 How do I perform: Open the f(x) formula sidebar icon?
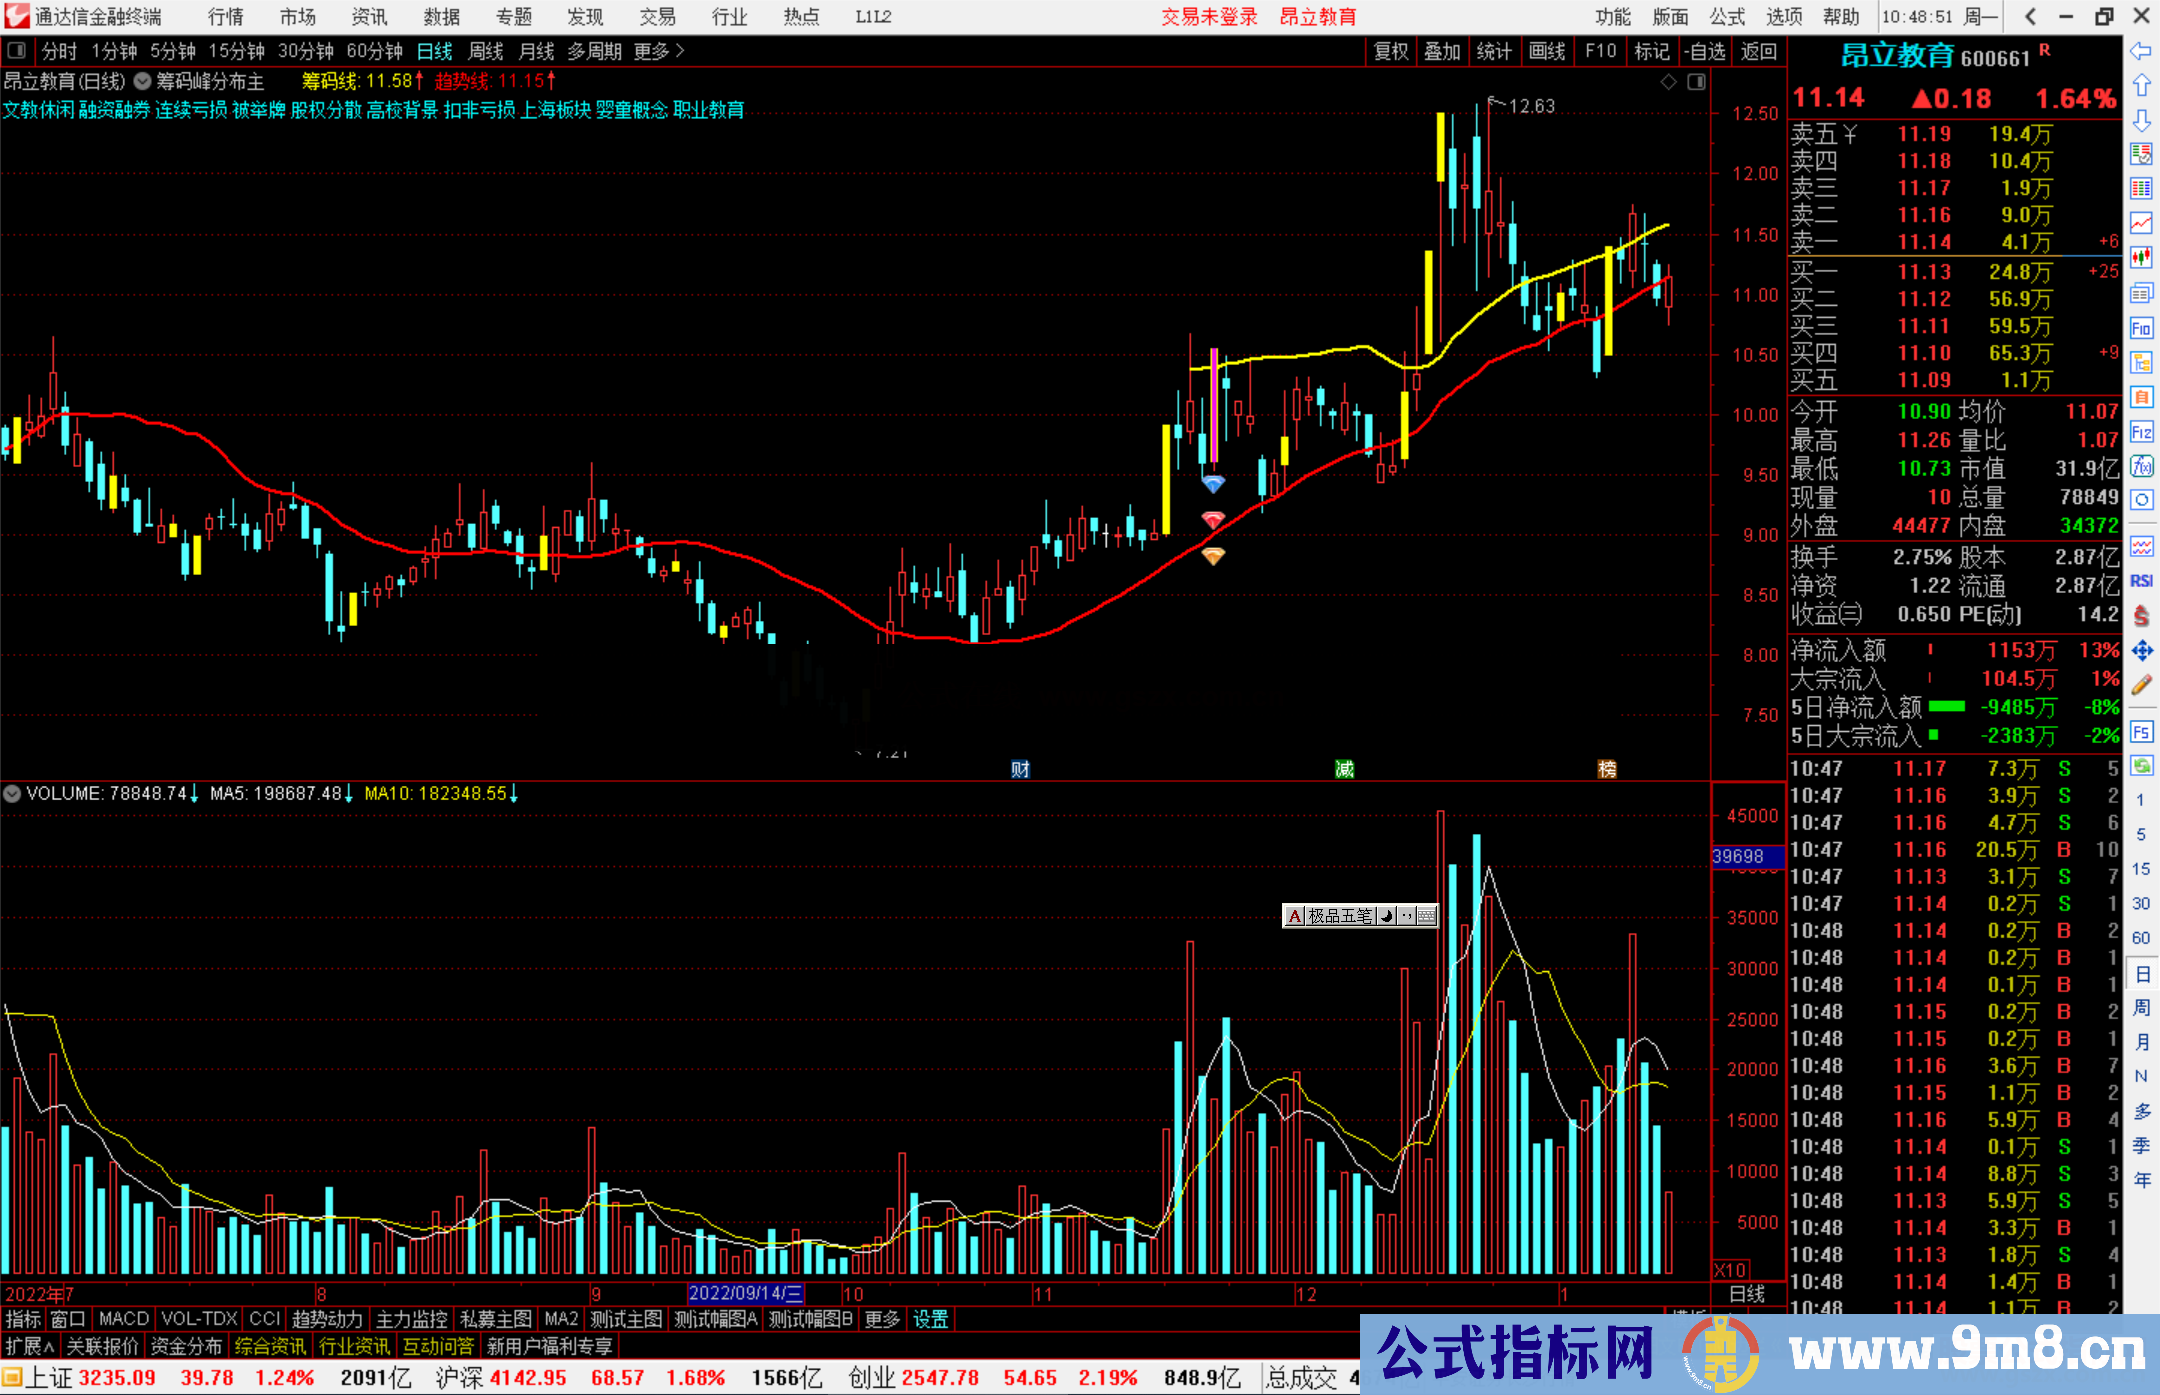pos(2141,466)
